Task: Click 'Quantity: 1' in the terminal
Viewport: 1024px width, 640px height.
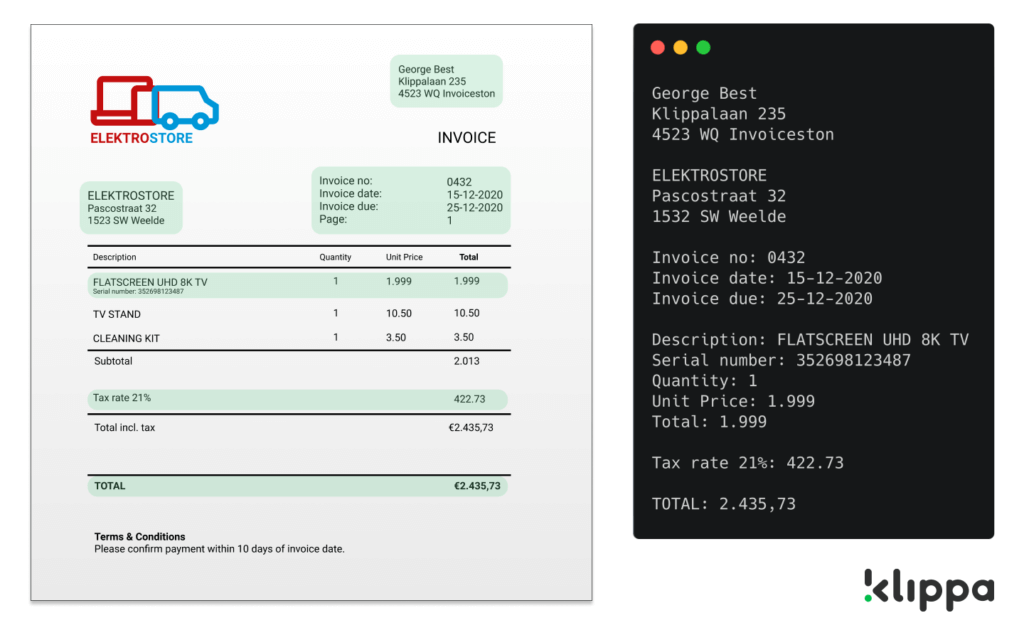Action: [x=704, y=381]
